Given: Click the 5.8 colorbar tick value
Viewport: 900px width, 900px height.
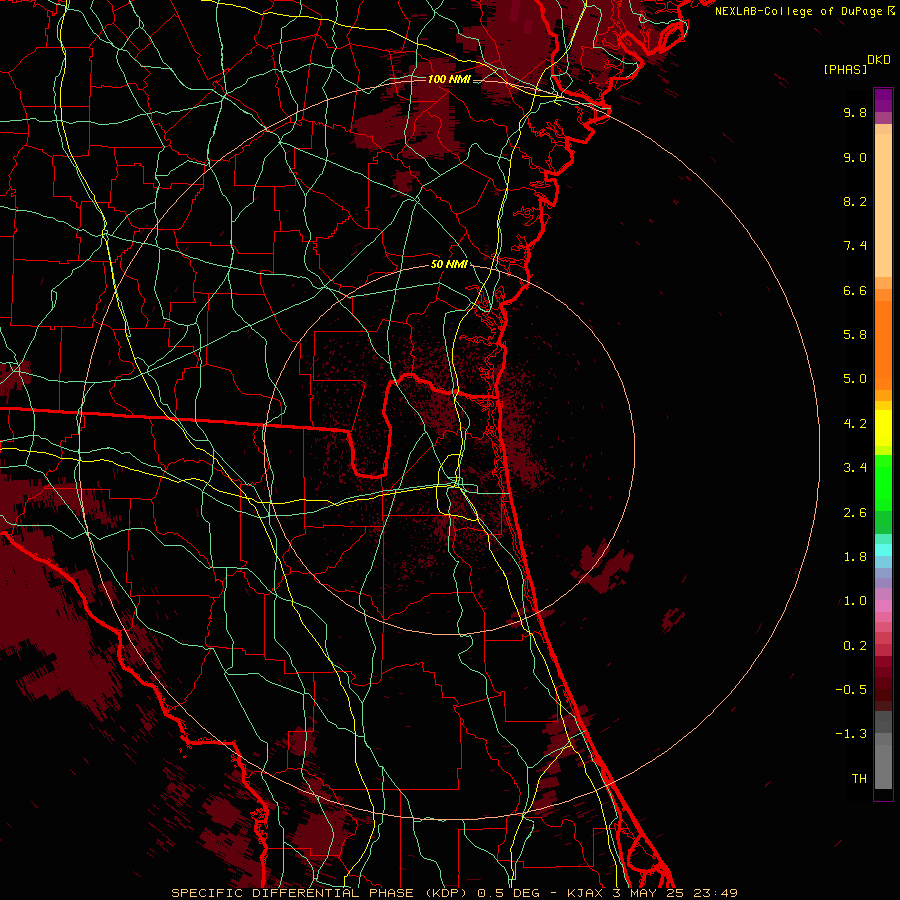Looking at the screenshot, I should (855, 335).
